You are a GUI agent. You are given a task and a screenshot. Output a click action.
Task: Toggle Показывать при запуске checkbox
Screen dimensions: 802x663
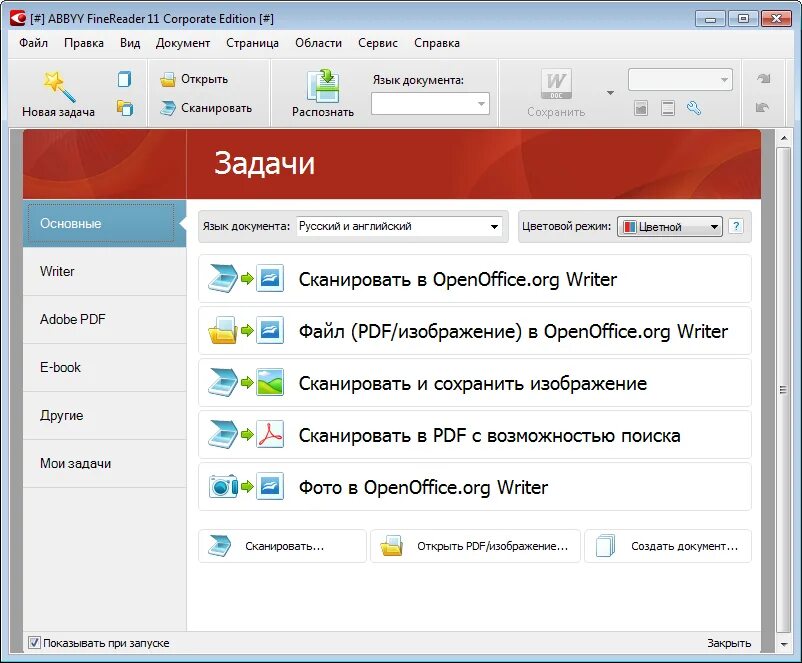pyautogui.click(x=34, y=643)
